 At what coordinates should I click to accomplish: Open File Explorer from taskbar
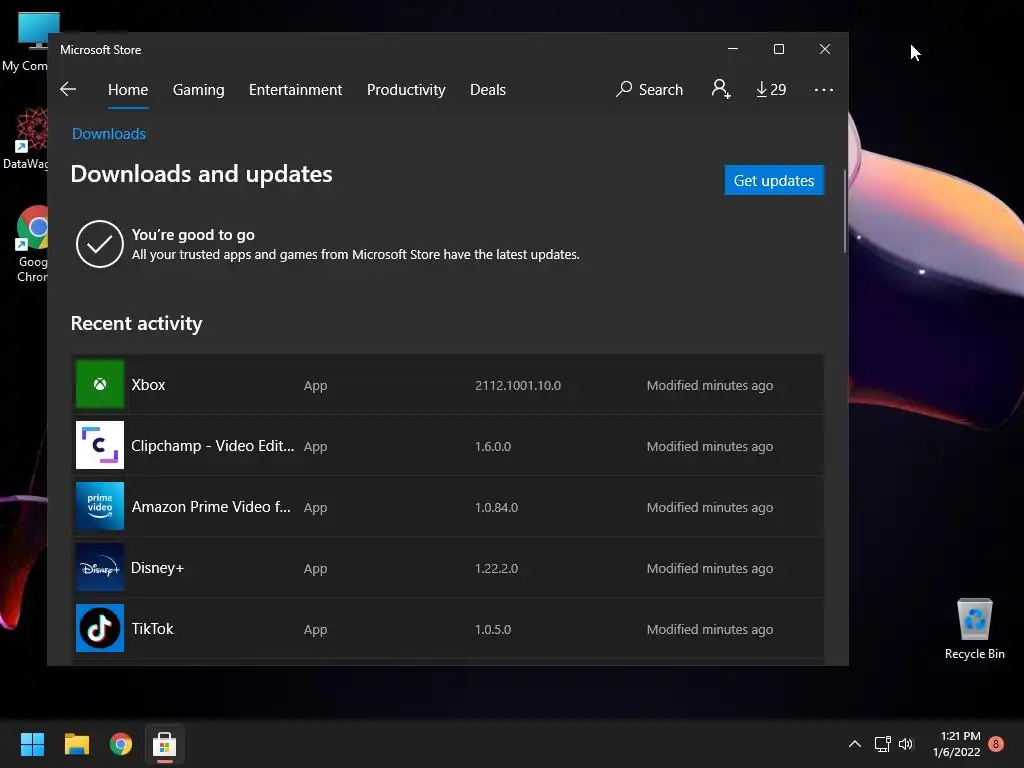[76, 744]
